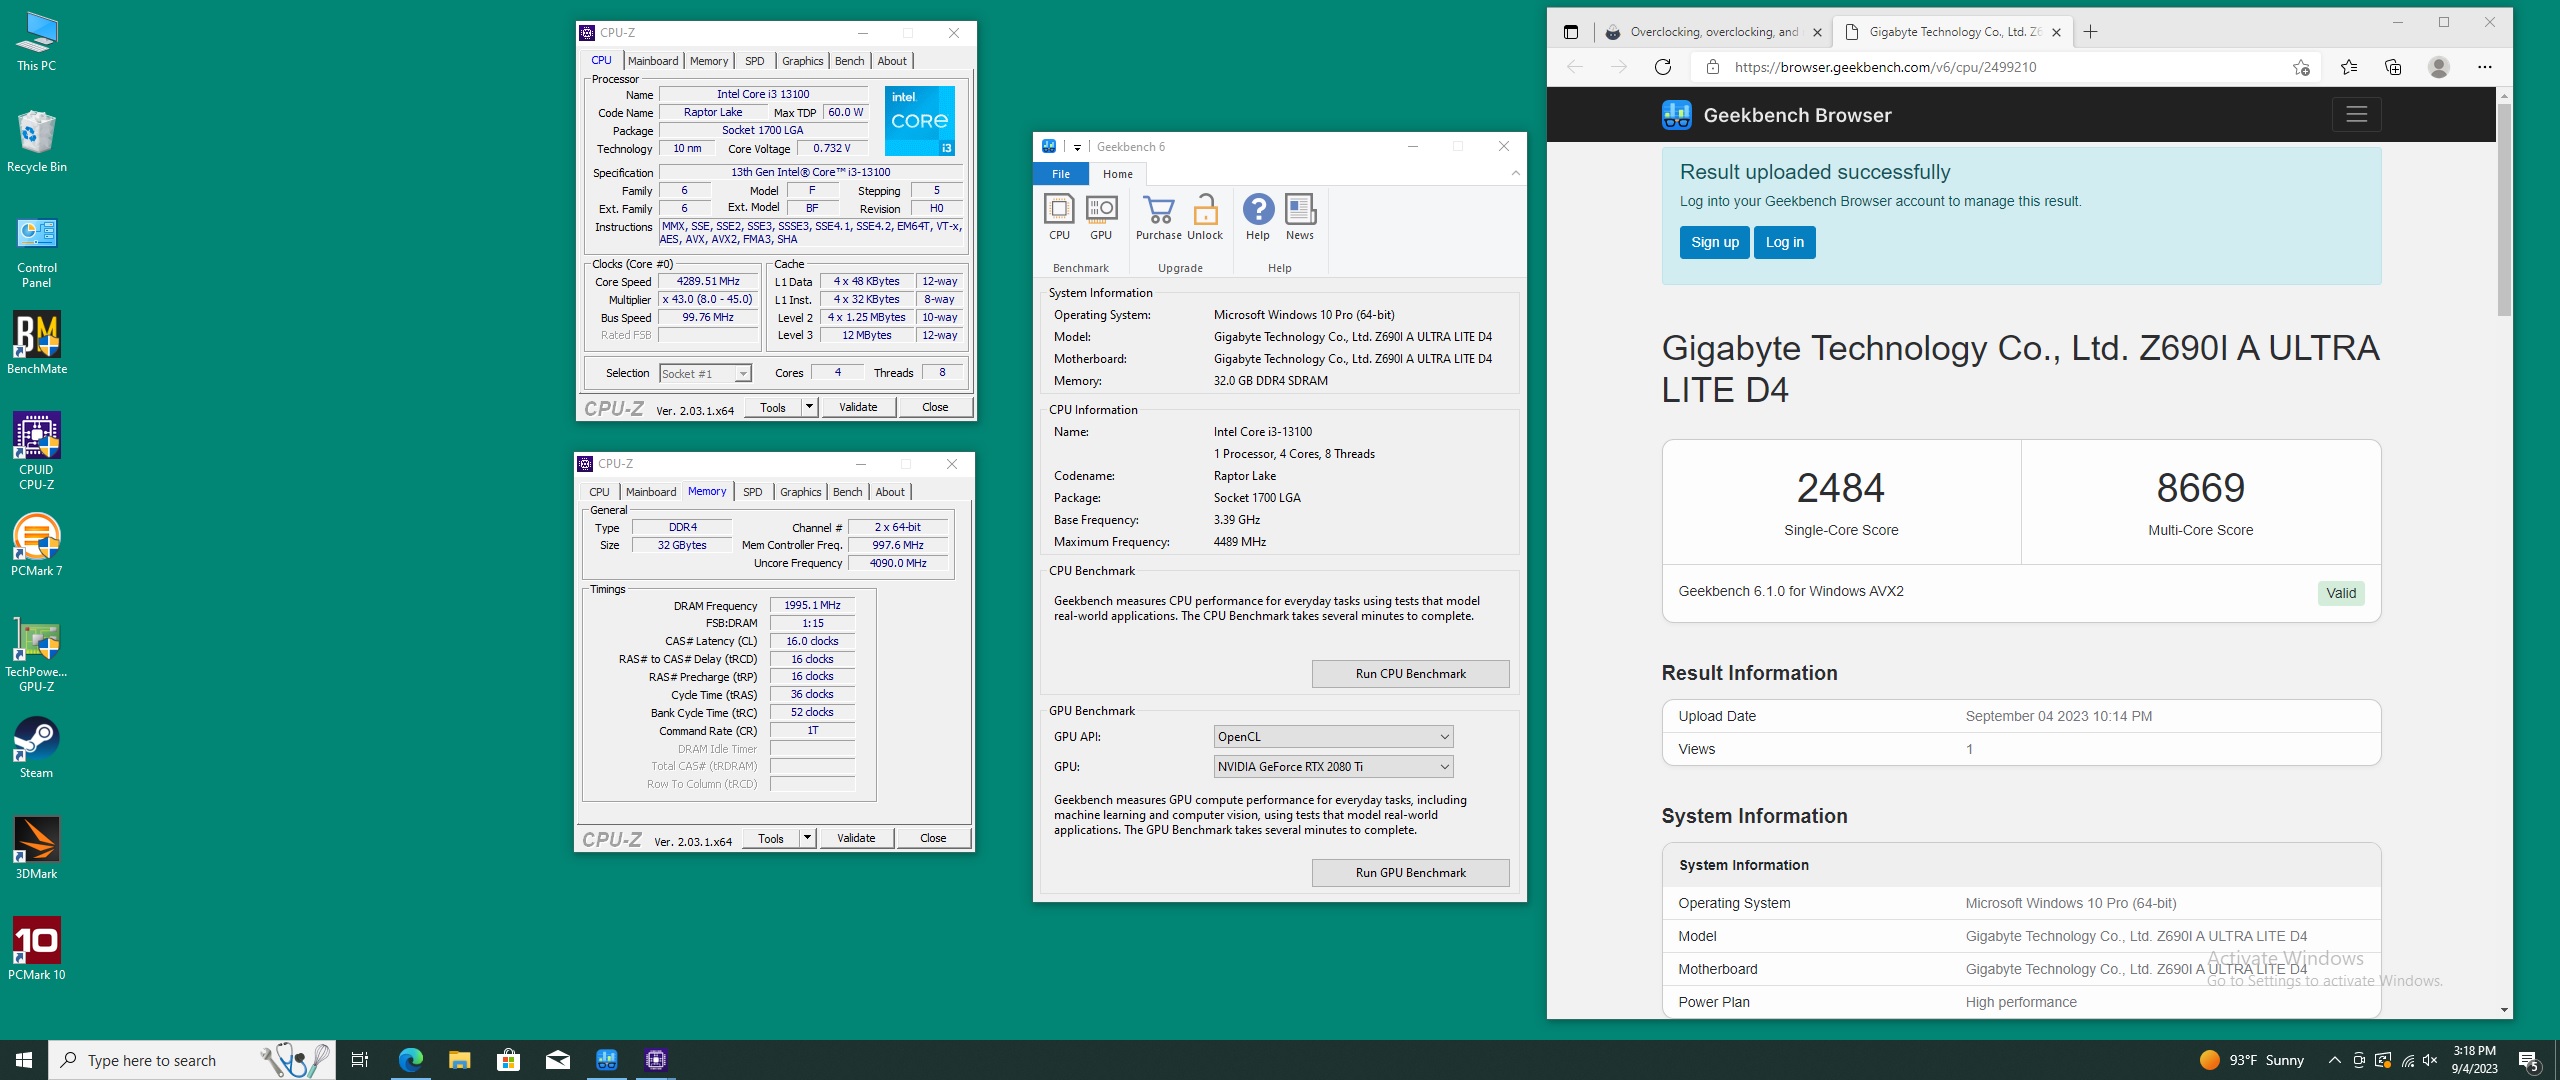This screenshot has width=2560, height=1080.
Task: Open Tools dropdown arrow in top CPU-Z window
Action: click(809, 407)
